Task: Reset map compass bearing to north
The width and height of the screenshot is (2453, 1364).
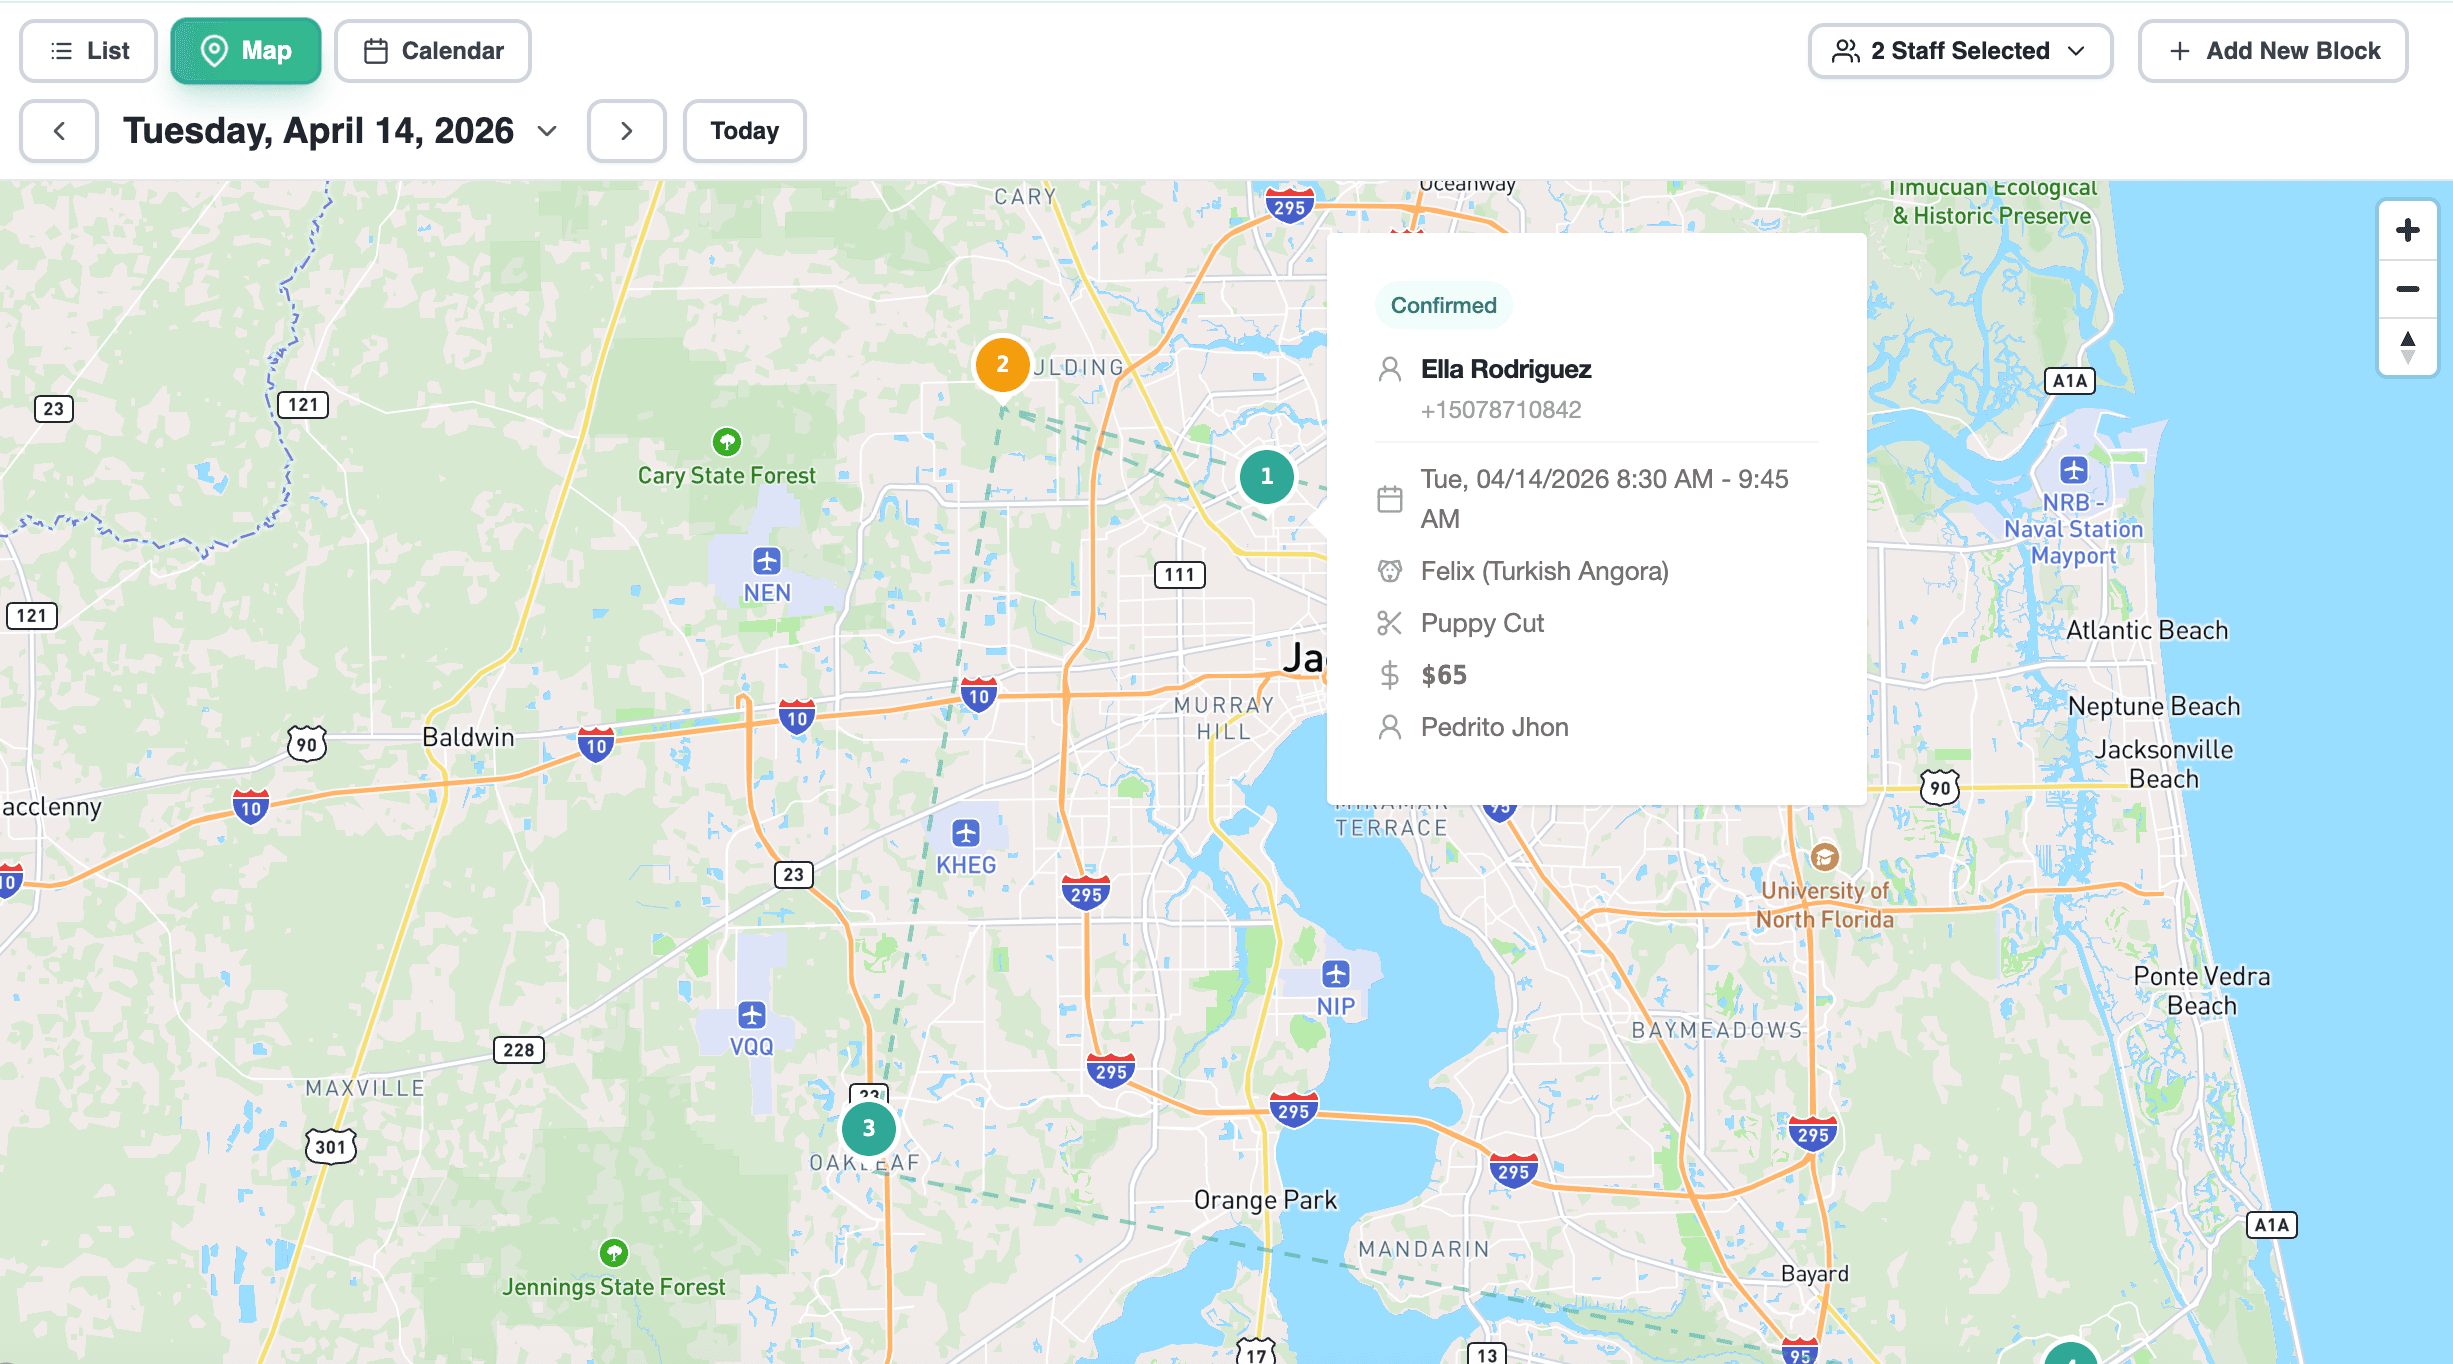Action: pyautogui.click(x=2407, y=347)
